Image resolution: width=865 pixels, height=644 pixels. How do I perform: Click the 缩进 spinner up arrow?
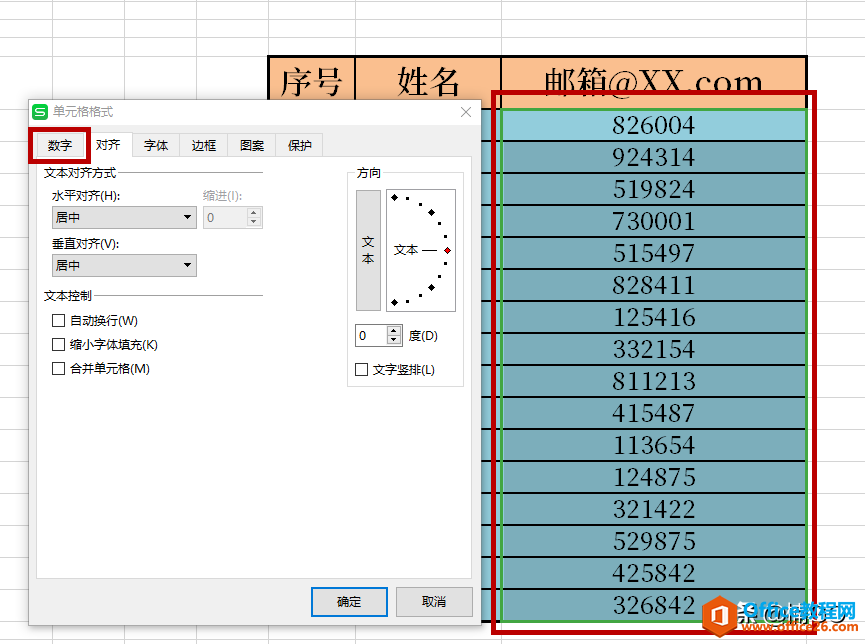tap(254, 212)
